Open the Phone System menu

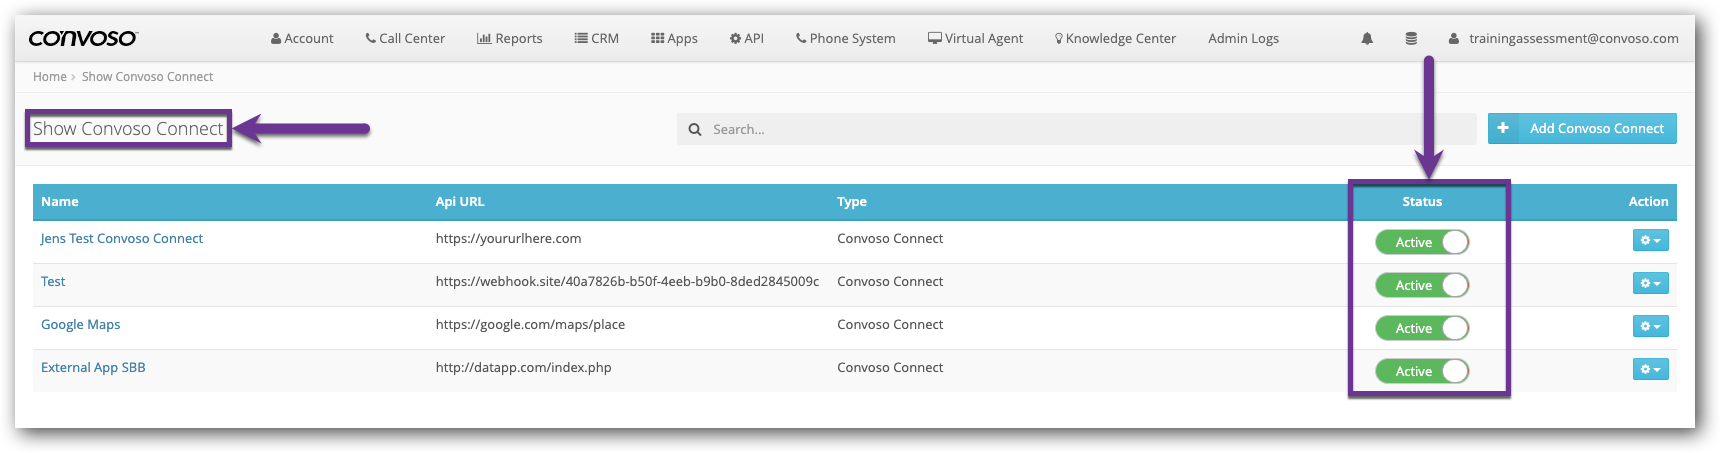[x=846, y=39]
